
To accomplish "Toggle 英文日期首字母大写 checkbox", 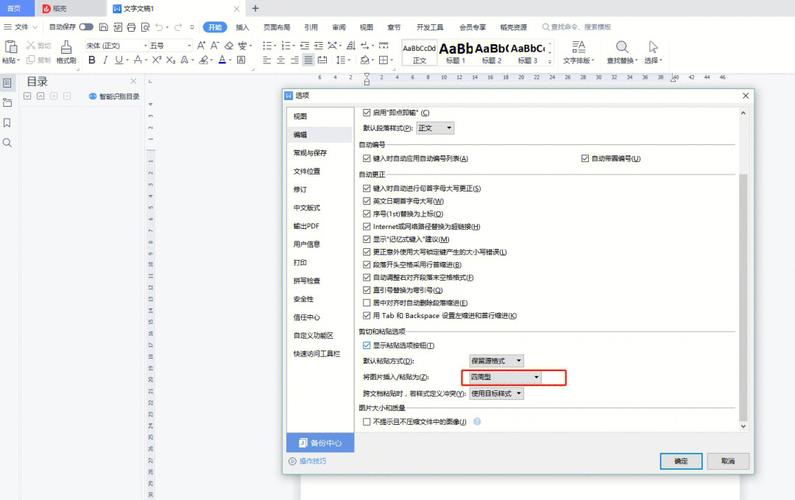I will 367,201.
